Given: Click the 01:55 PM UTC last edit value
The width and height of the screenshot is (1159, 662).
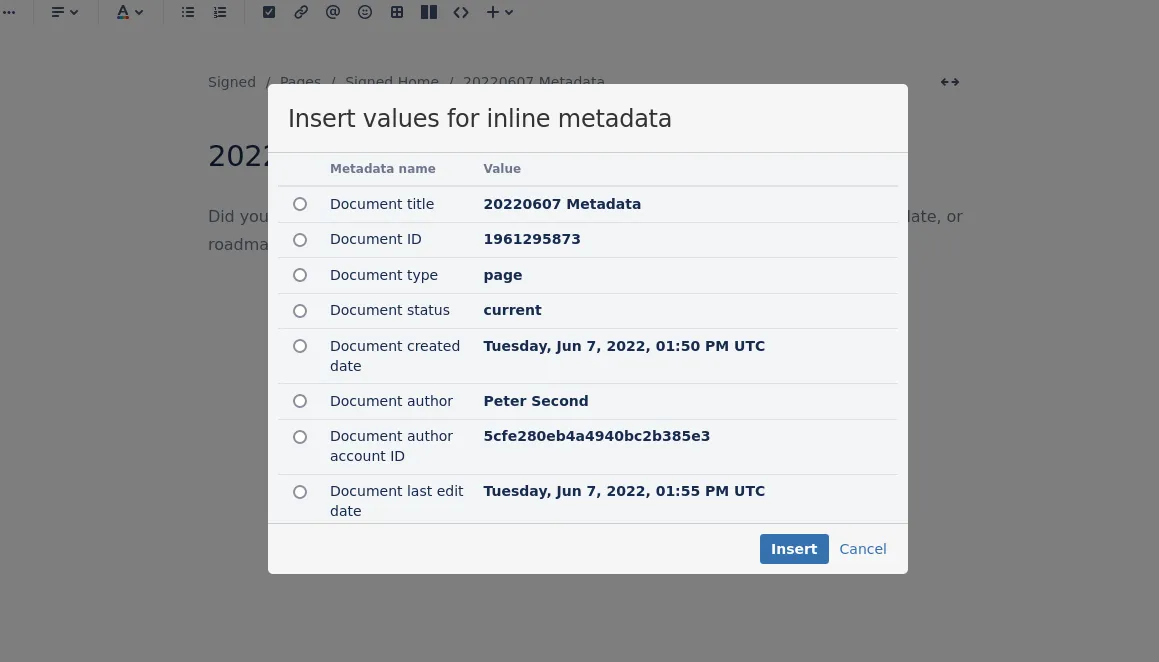Looking at the screenshot, I should (x=624, y=491).
